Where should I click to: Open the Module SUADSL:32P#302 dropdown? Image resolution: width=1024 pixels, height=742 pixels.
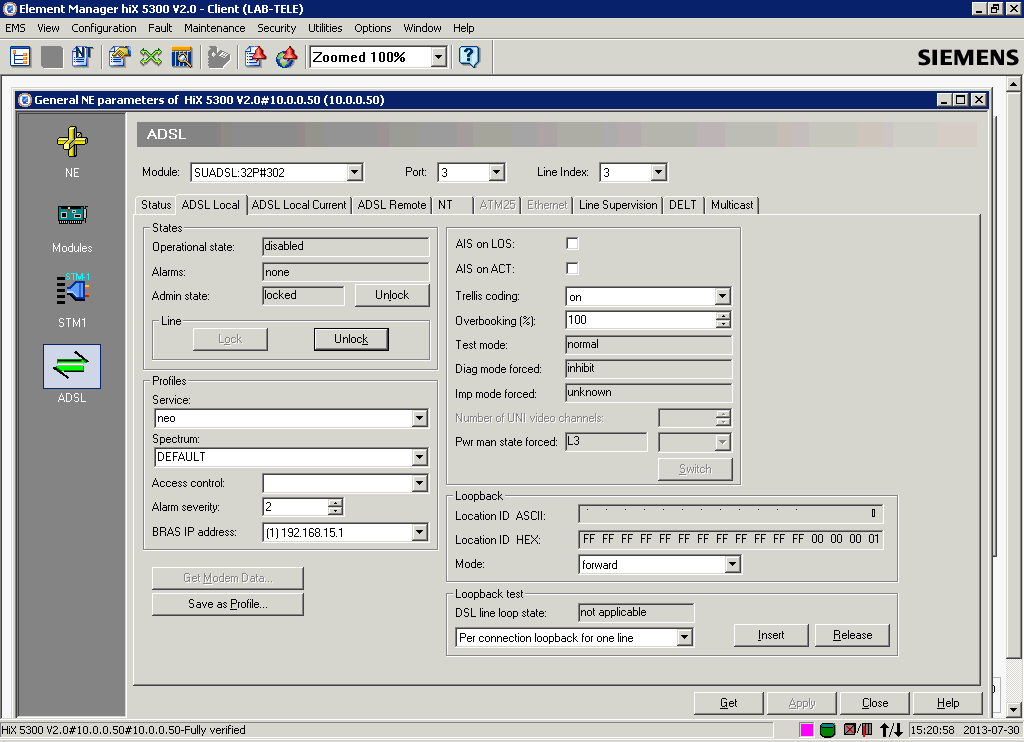pos(354,172)
